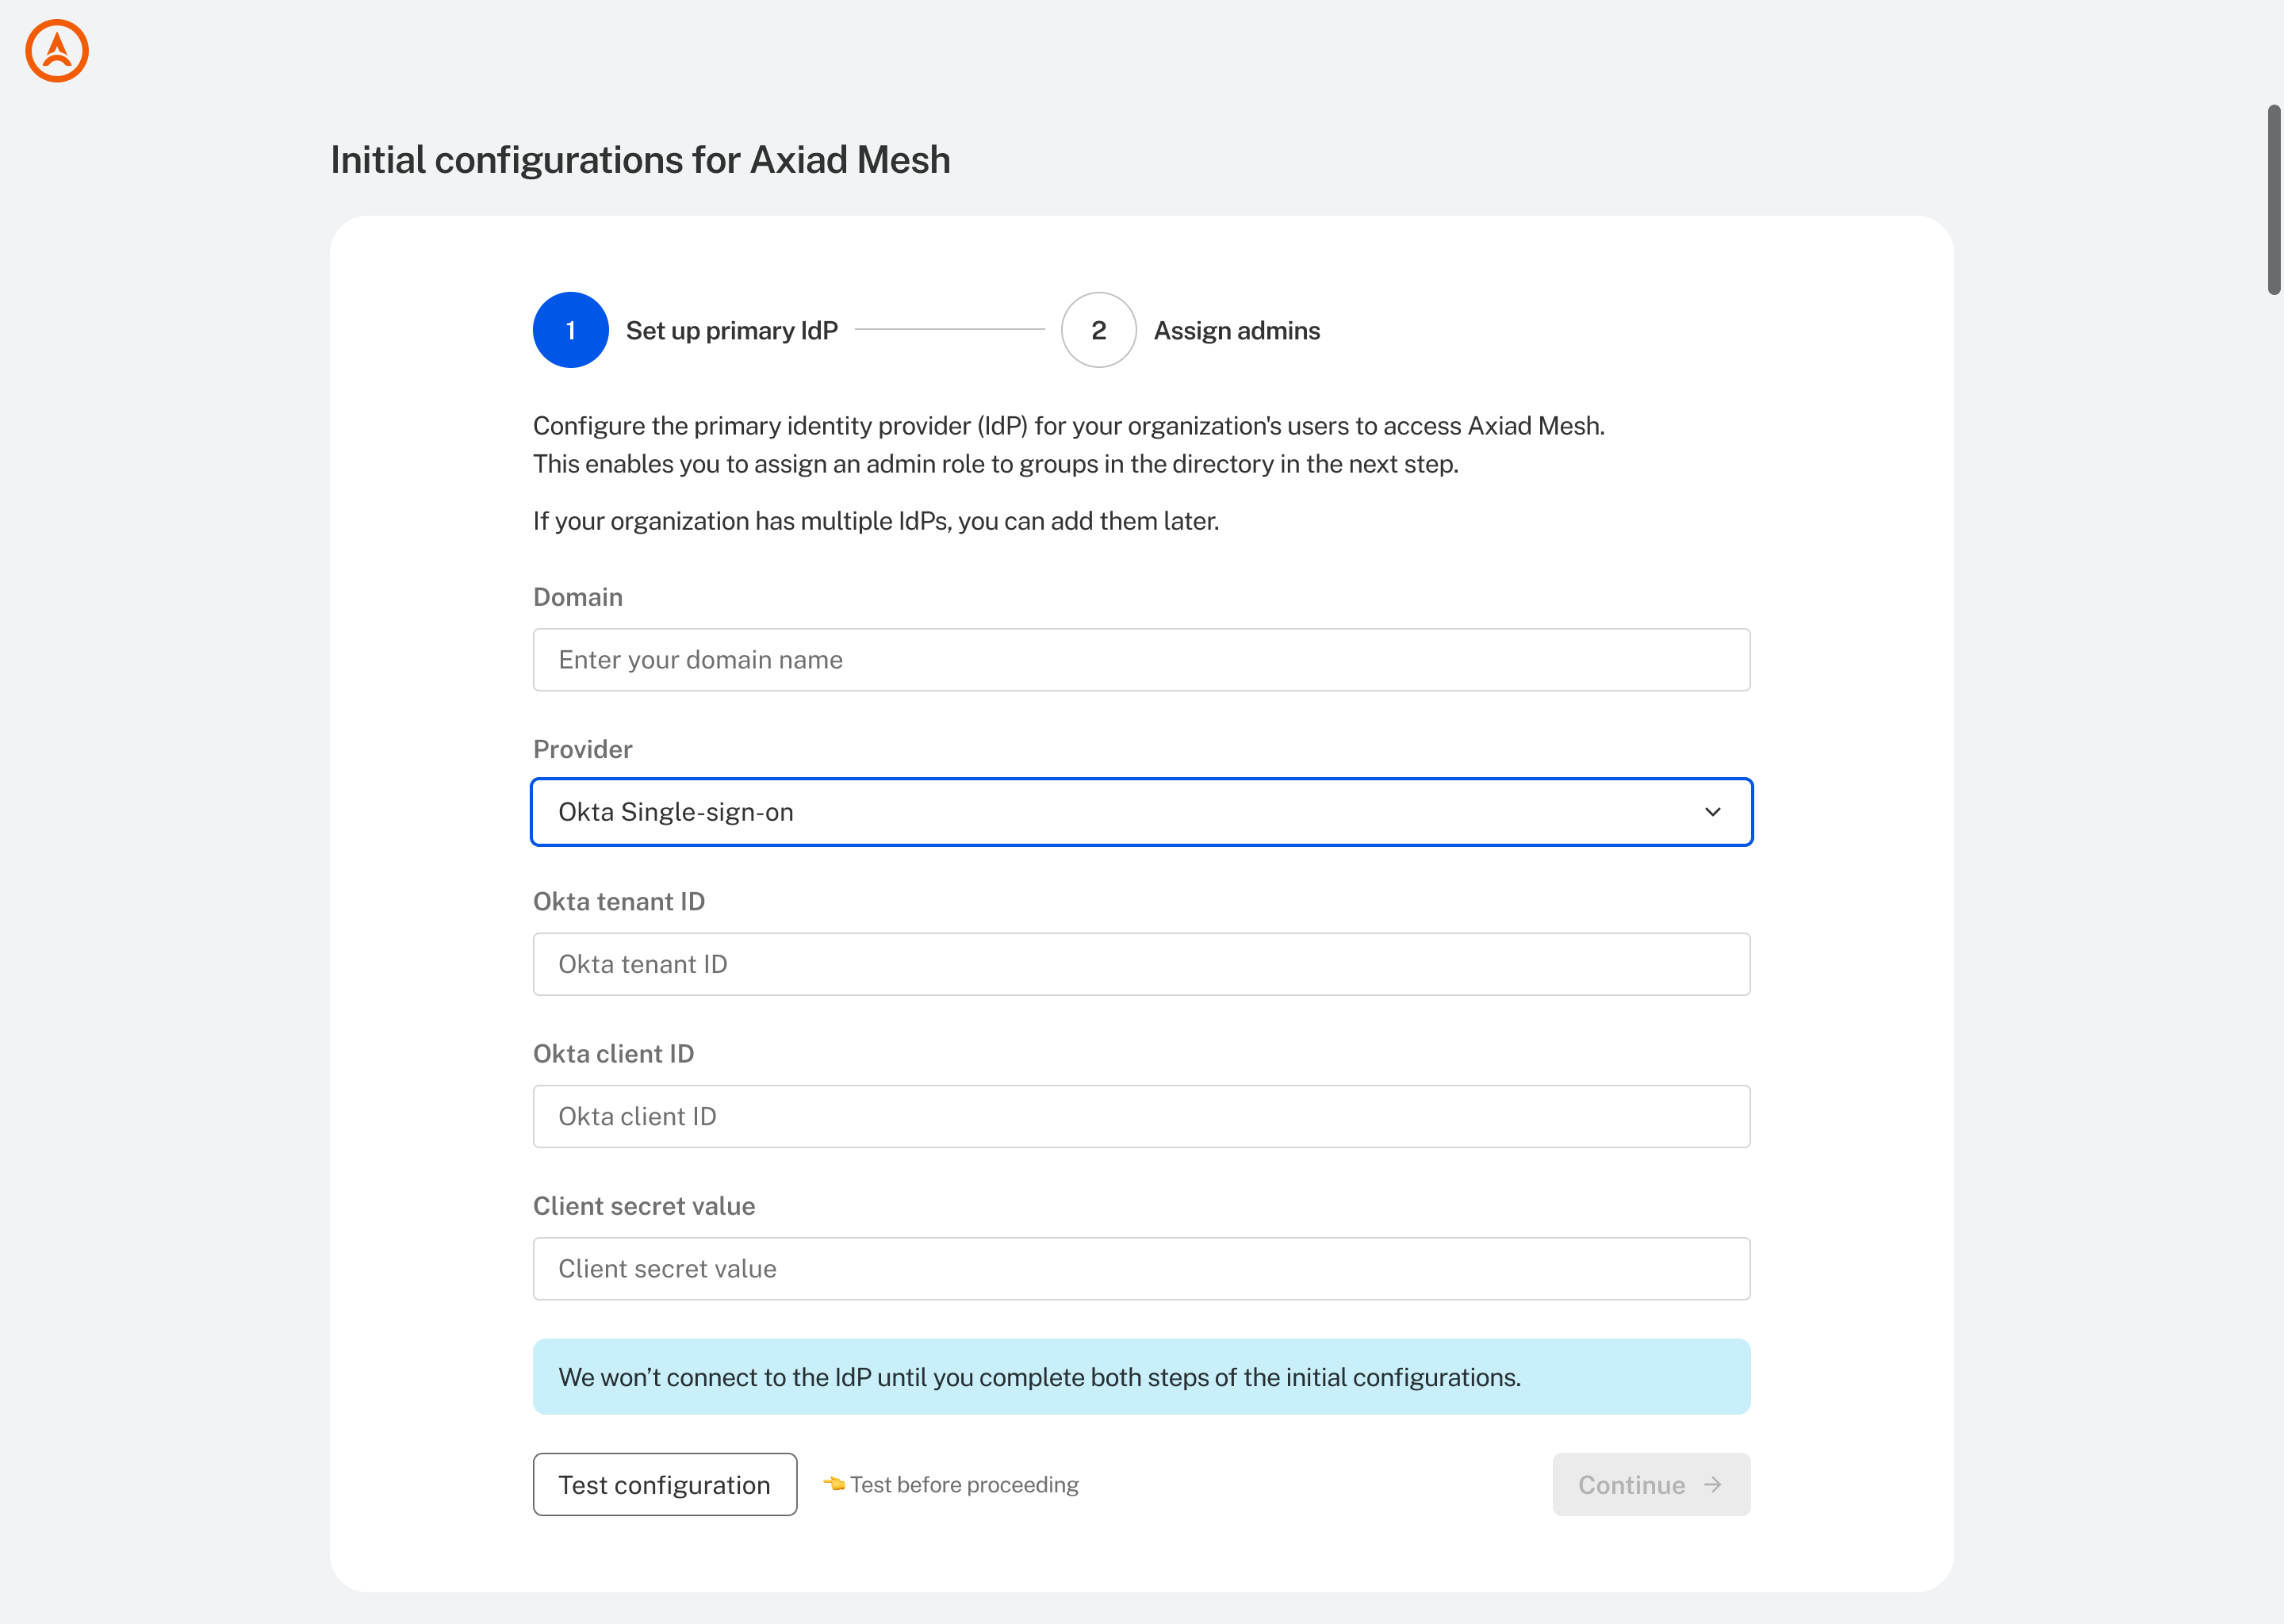2284x1624 pixels.
Task: Click 'Initial configurations for Axiad Mesh' heading
Action: 640,160
